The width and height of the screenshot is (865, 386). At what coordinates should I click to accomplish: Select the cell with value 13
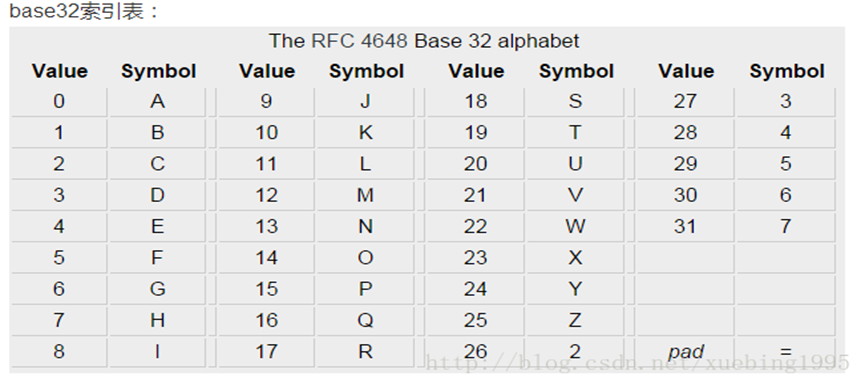coord(266,227)
